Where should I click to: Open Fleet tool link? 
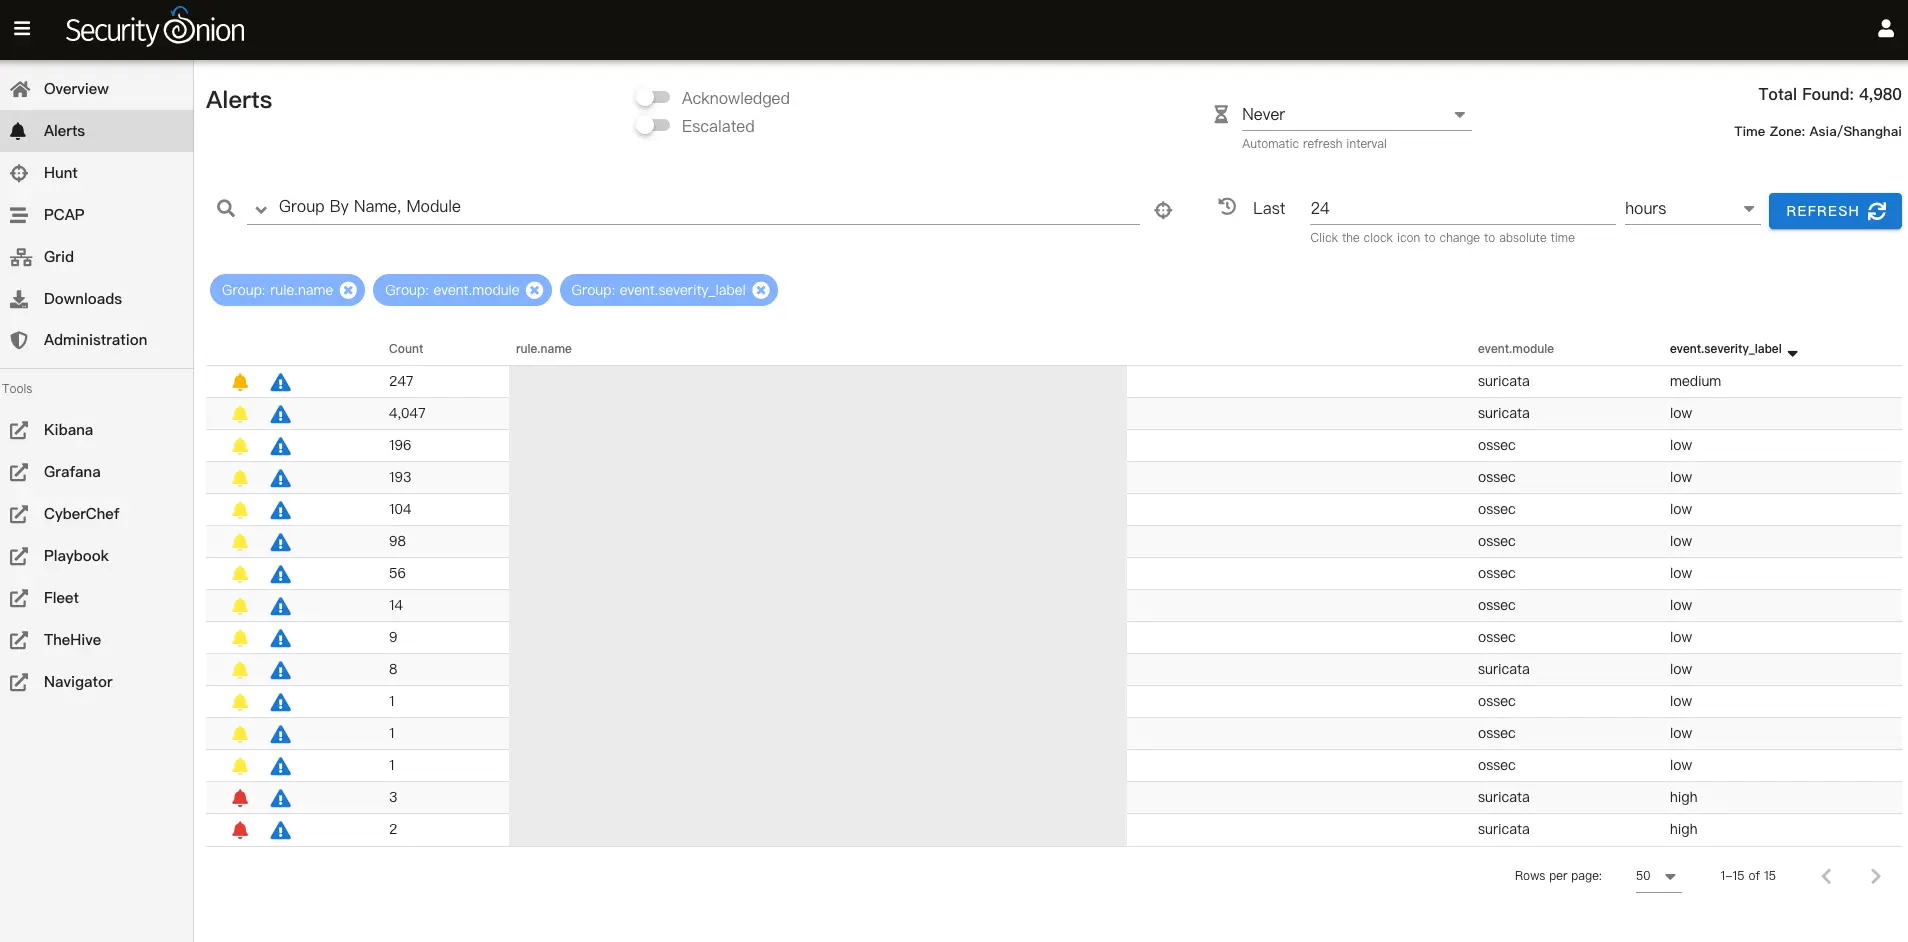96,598
